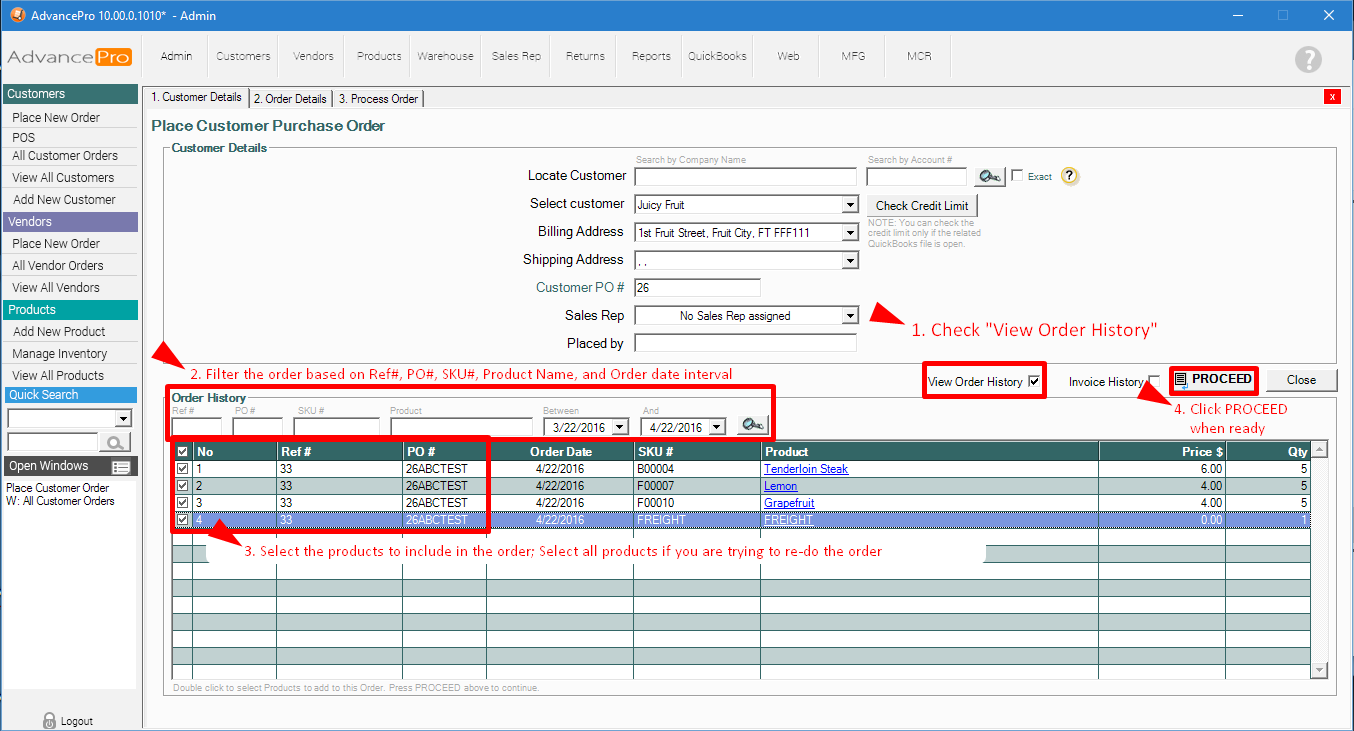Open the Grapefruit product link
This screenshot has width=1354, height=731.
pos(789,503)
